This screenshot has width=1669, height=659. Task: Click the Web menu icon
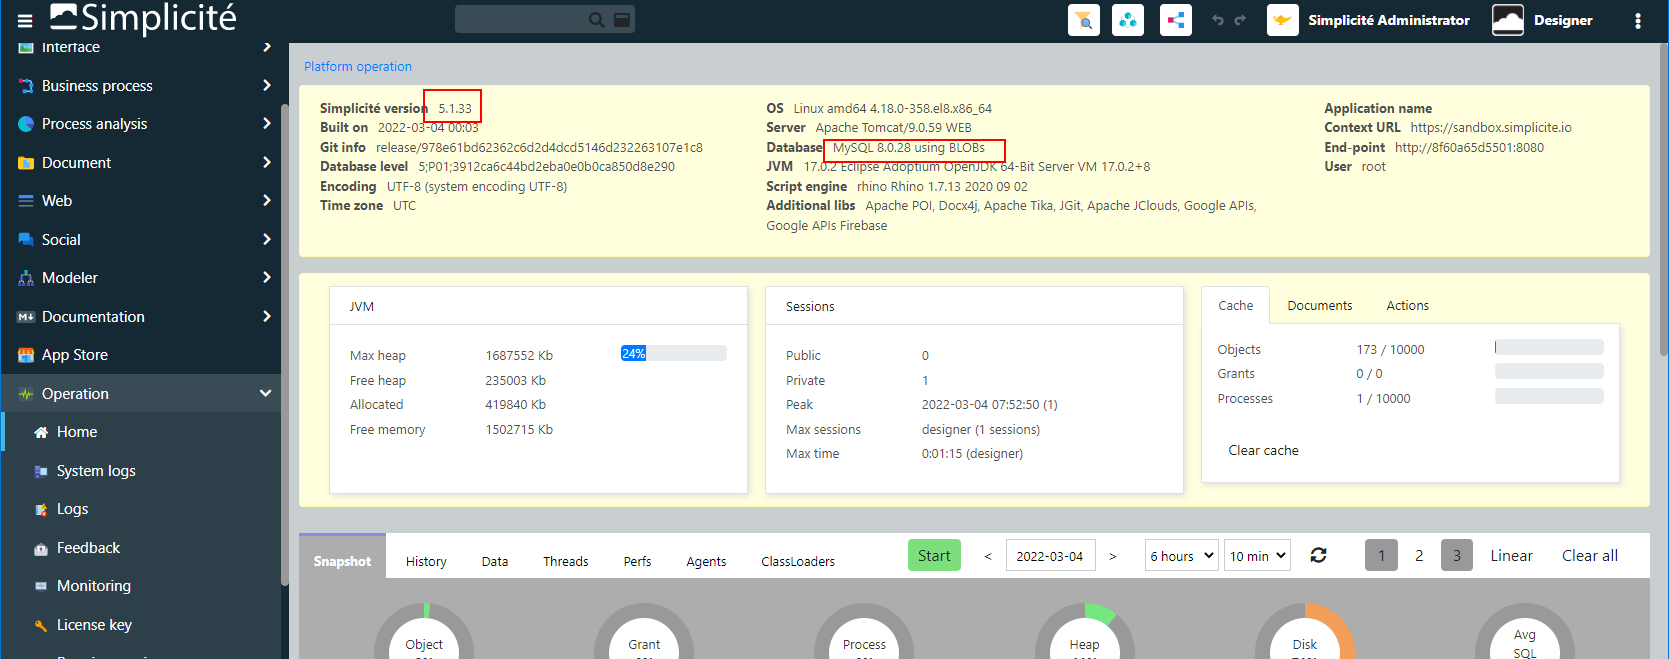click(26, 201)
